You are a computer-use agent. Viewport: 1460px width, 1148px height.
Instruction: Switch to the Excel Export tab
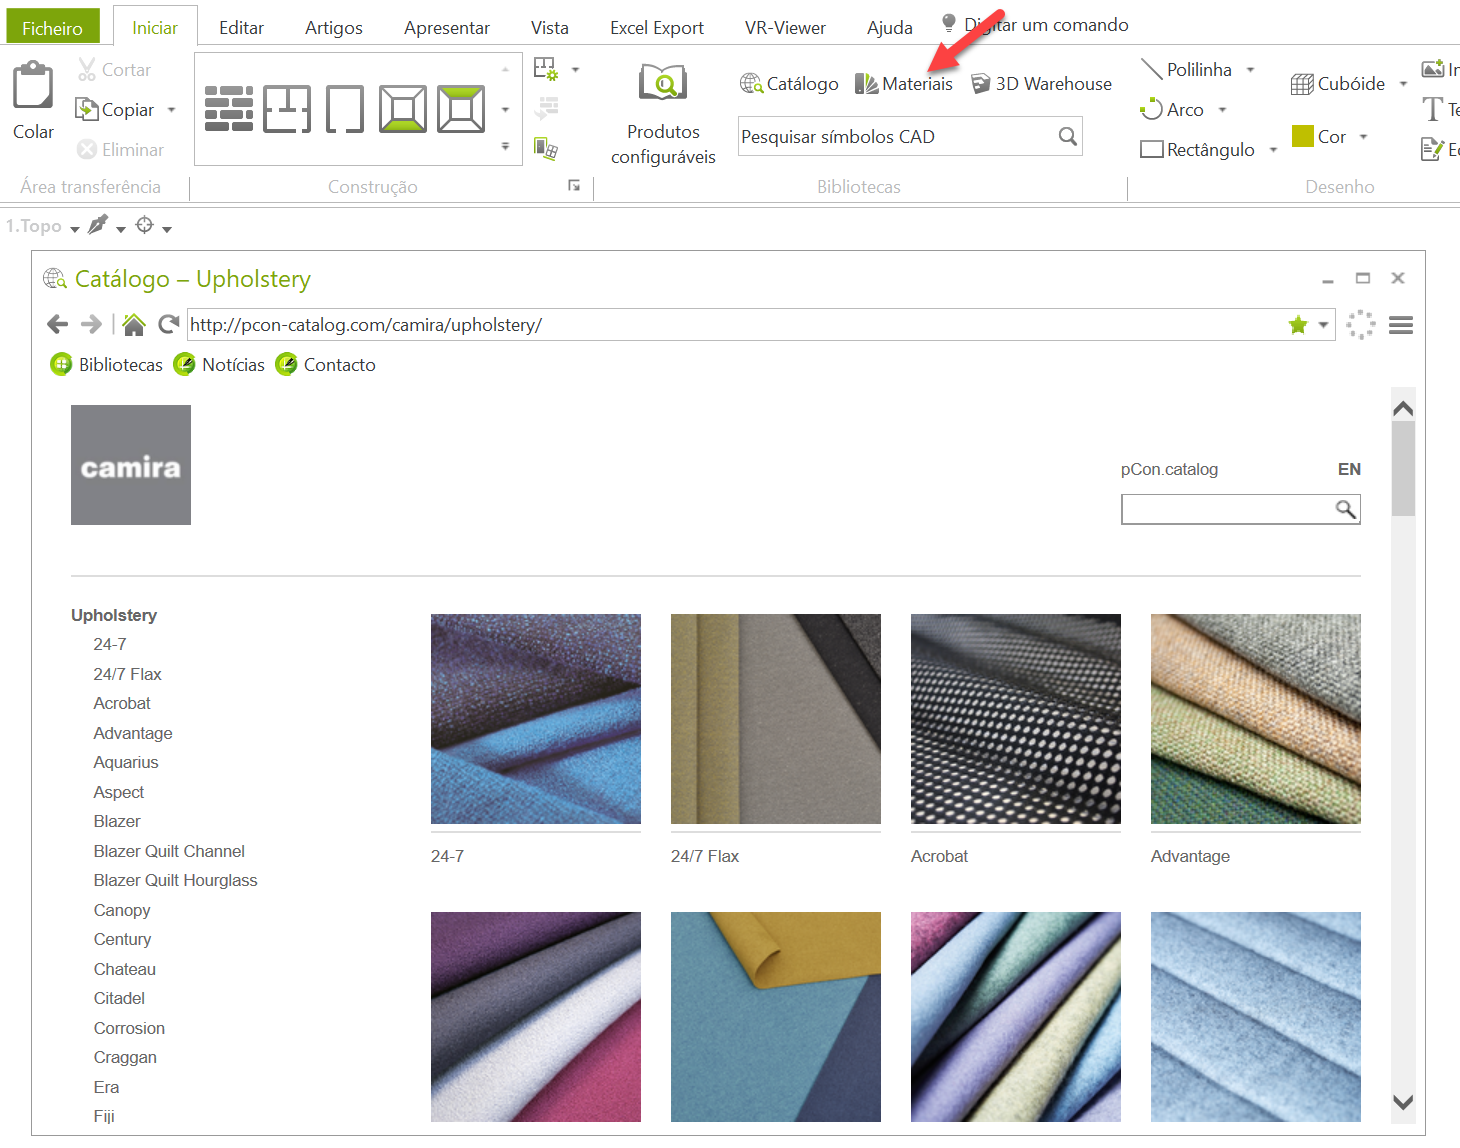[x=657, y=28]
